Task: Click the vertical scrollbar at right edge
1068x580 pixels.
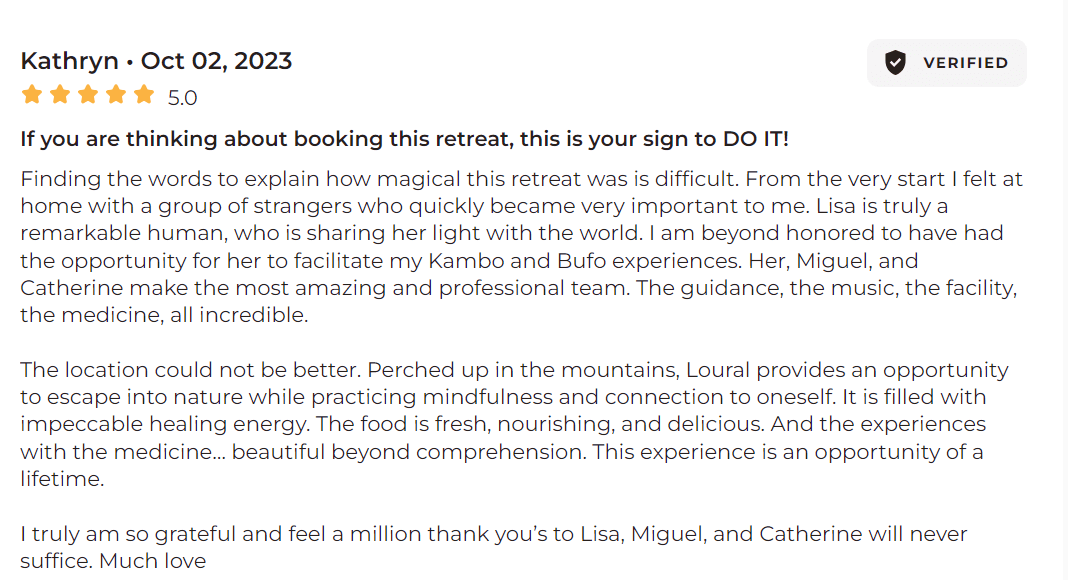Action: (x=1063, y=290)
